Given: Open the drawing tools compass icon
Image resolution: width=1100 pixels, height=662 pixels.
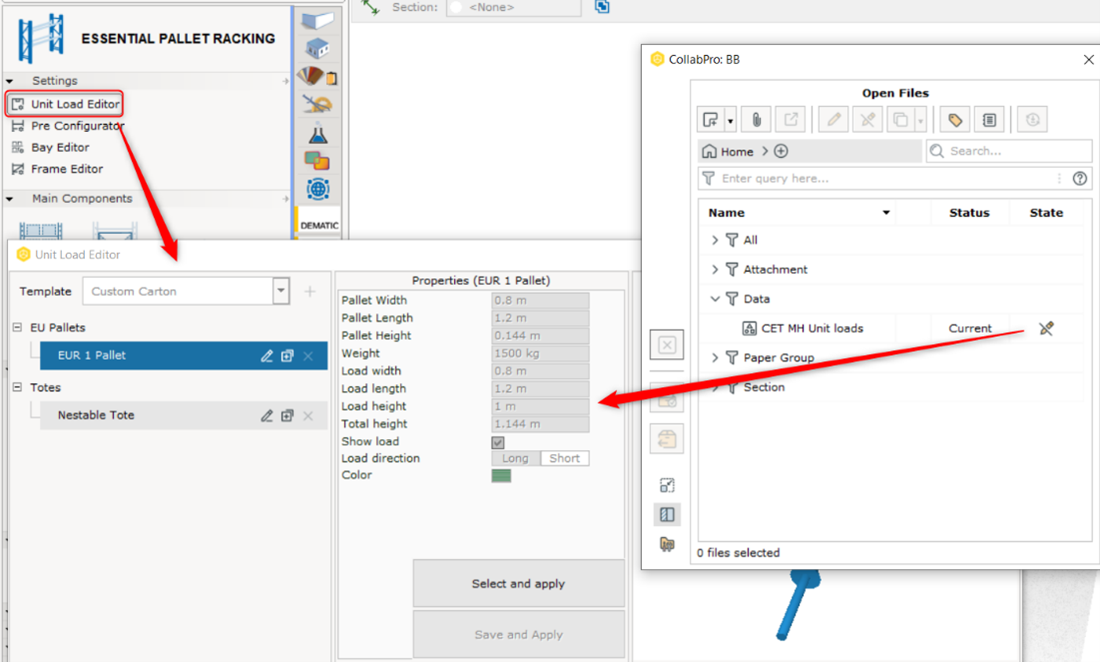Looking at the screenshot, I should click(x=317, y=104).
